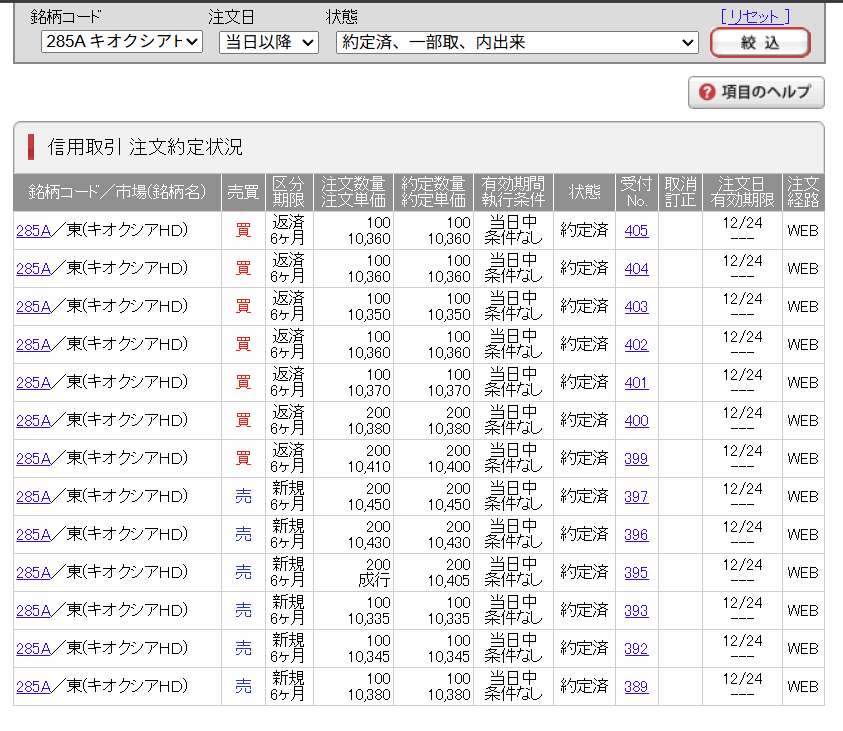Click 285A link in the 成行 order row
The image size is (843, 731).
pos(33,573)
